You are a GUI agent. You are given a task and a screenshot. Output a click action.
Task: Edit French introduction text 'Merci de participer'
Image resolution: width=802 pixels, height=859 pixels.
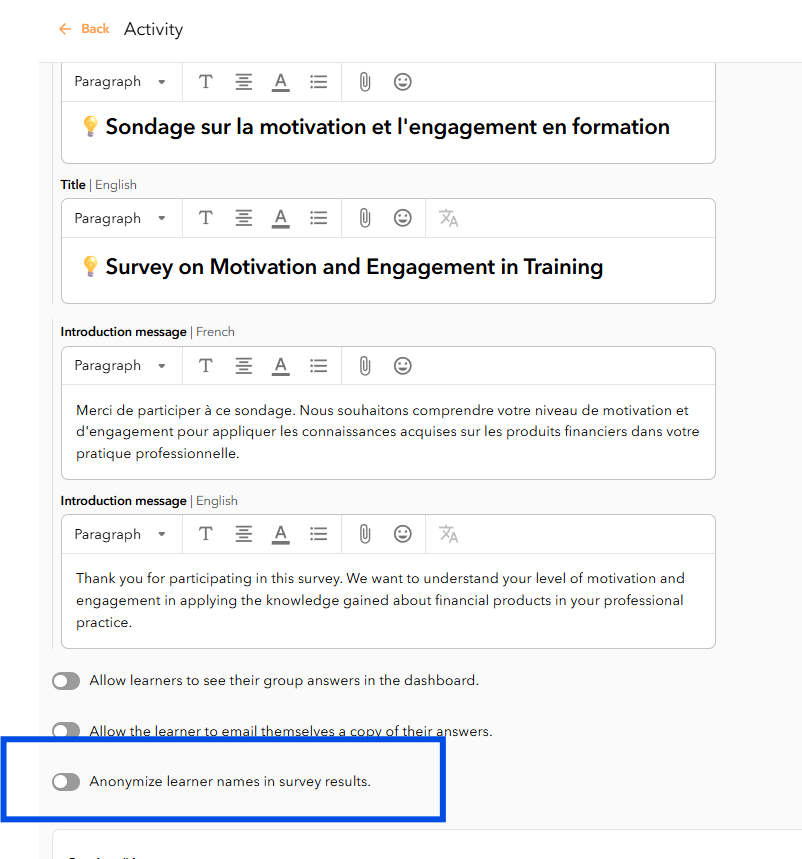[x=388, y=432]
